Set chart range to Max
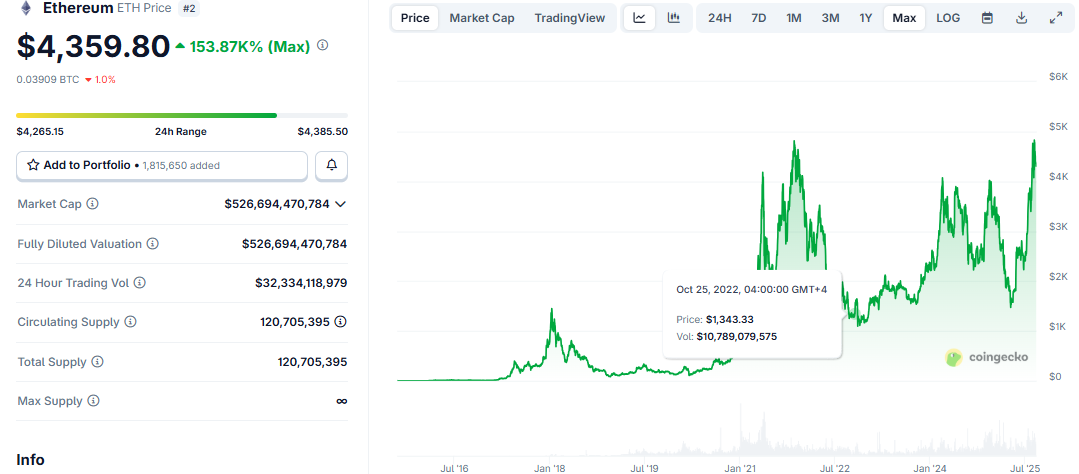 [x=904, y=18]
